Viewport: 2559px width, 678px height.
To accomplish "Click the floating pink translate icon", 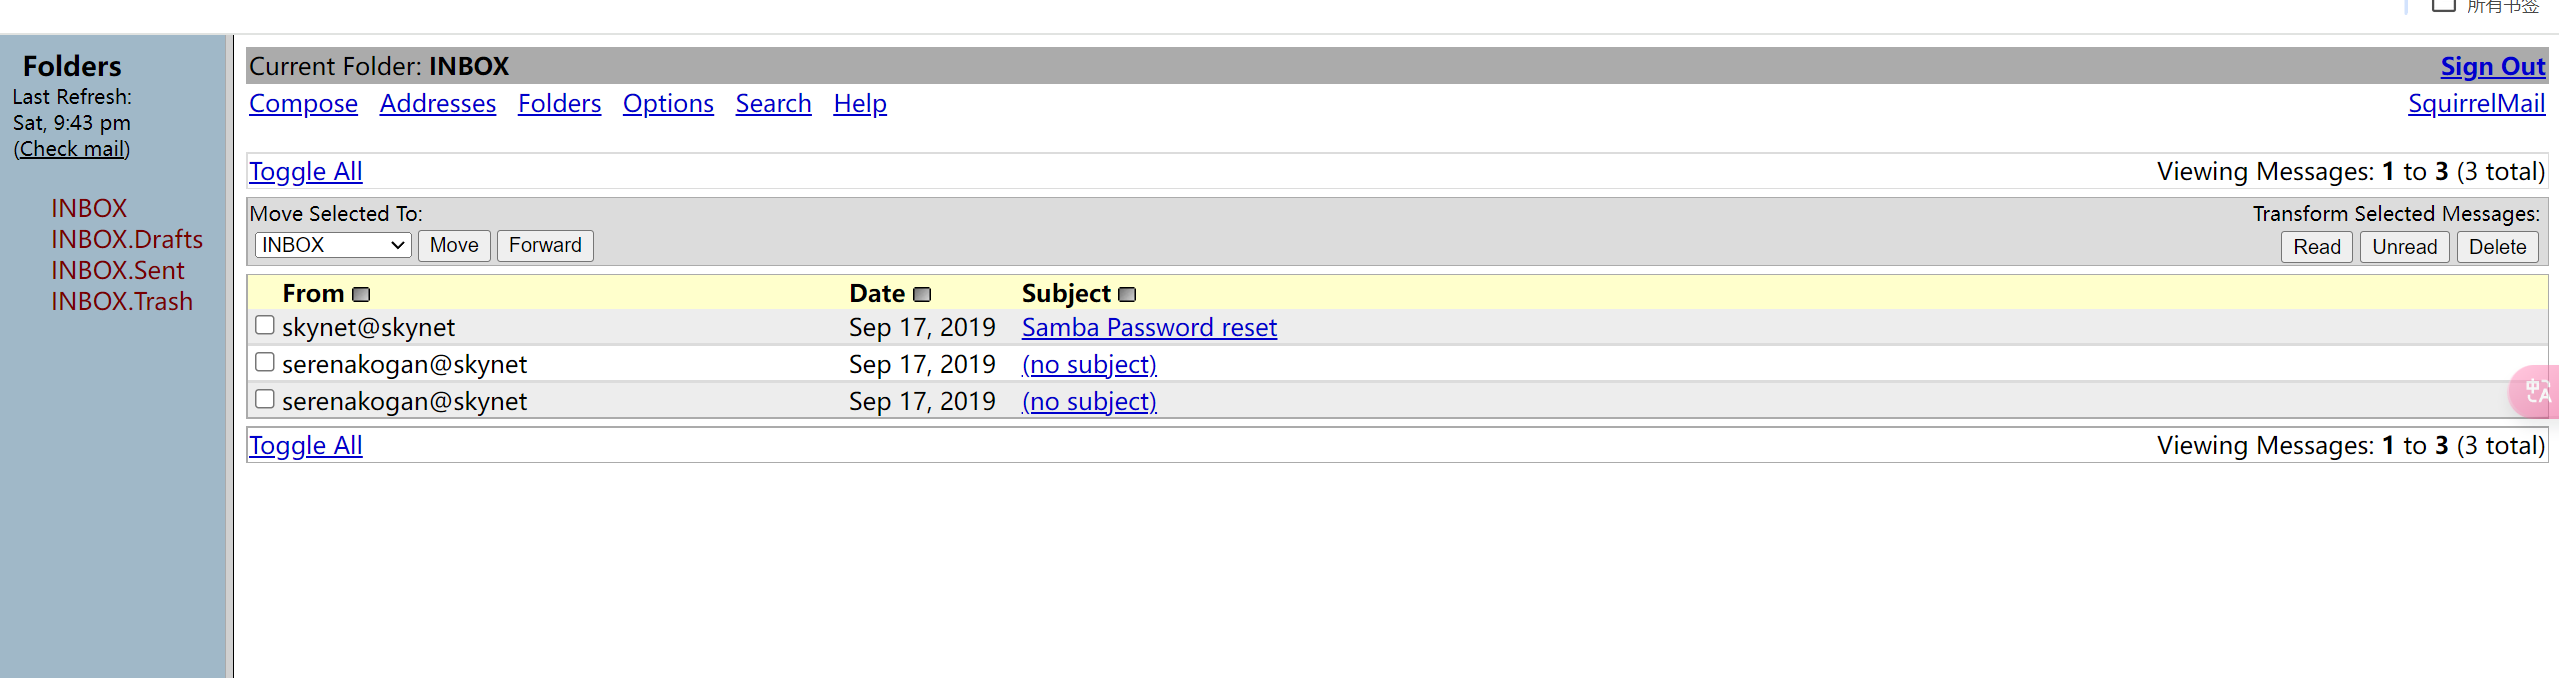I will 2537,391.
